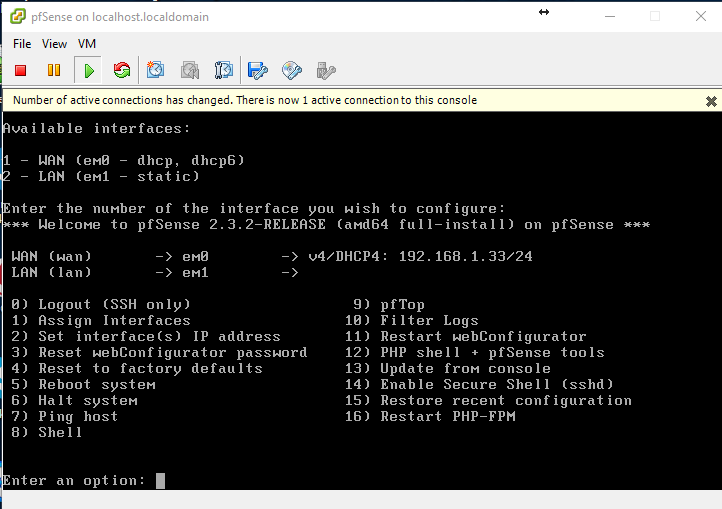Click the red Power Off button
Screen dimensions: 722x509
pyautogui.click(x=20, y=70)
